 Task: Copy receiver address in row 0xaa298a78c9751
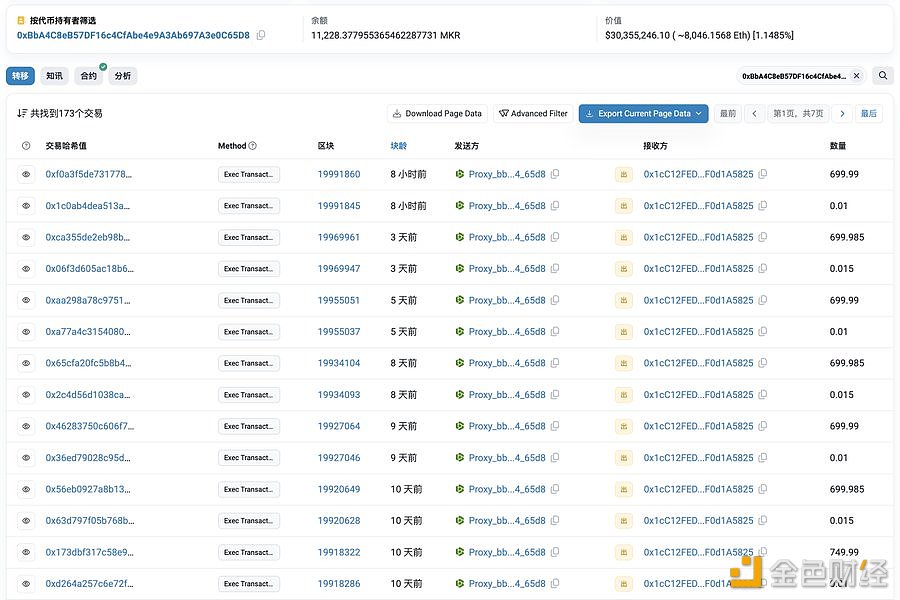(763, 300)
